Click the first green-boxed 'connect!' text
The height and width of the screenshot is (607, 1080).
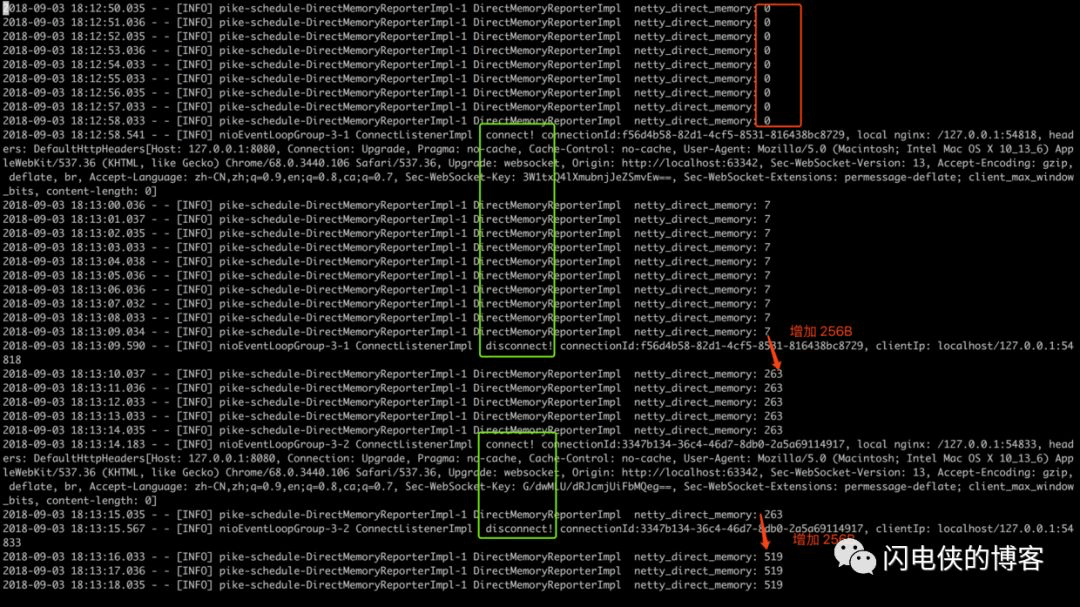pos(510,135)
